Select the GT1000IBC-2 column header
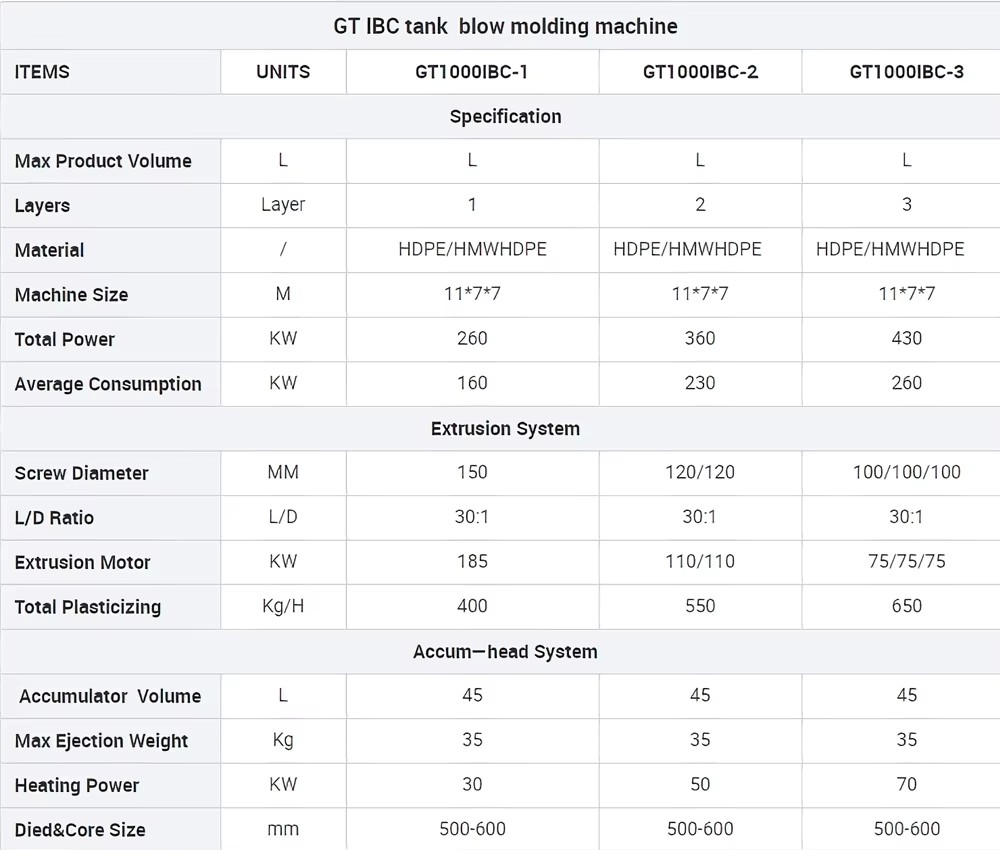The height and width of the screenshot is (850, 1000). click(700, 72)
